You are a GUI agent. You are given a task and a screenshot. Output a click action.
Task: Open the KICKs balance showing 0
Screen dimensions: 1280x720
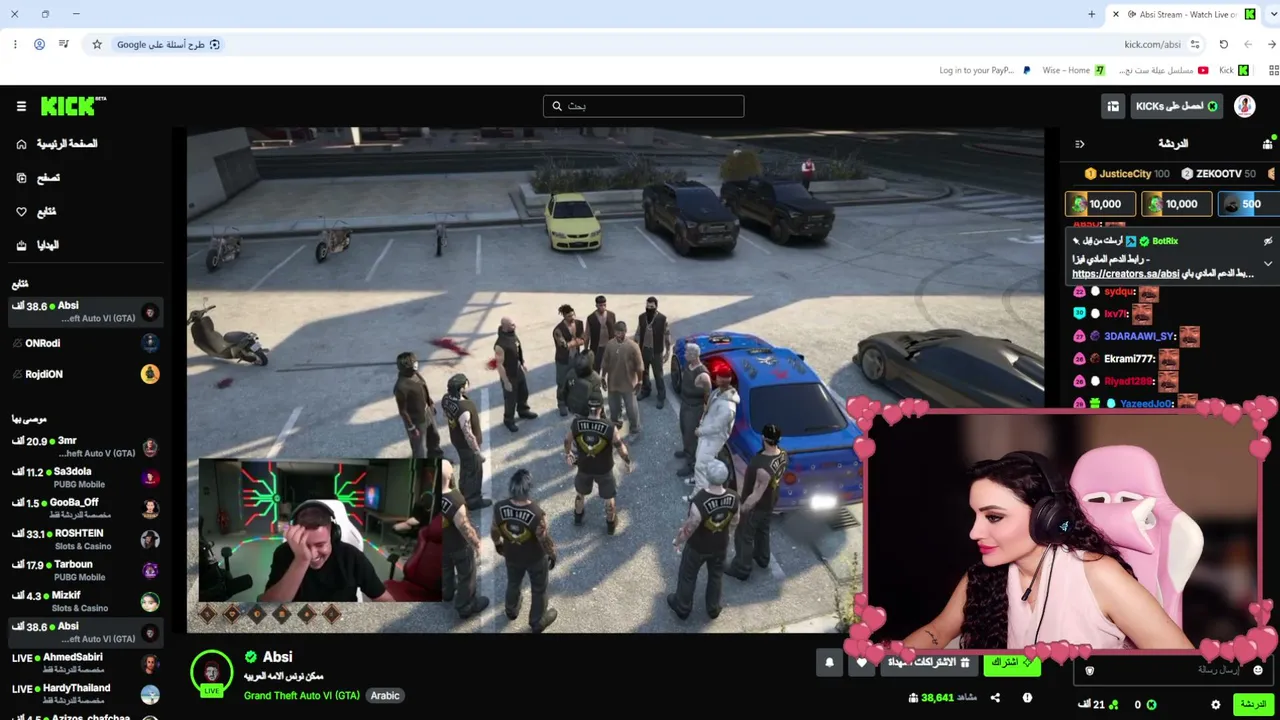[1145, 705]
